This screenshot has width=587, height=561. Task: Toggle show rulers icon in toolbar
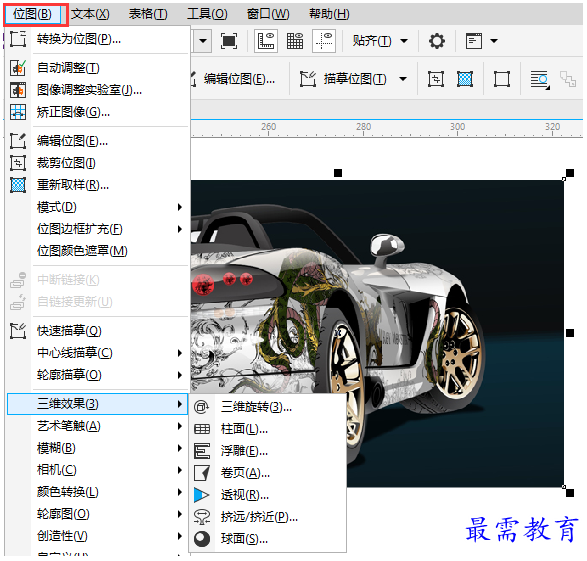266,41
